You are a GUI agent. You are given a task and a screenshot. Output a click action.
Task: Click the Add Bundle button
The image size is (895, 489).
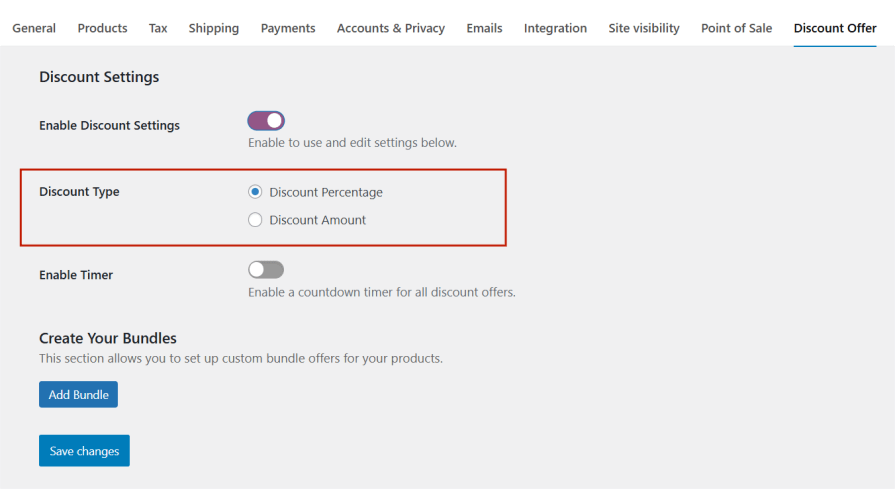coord(78,395)
